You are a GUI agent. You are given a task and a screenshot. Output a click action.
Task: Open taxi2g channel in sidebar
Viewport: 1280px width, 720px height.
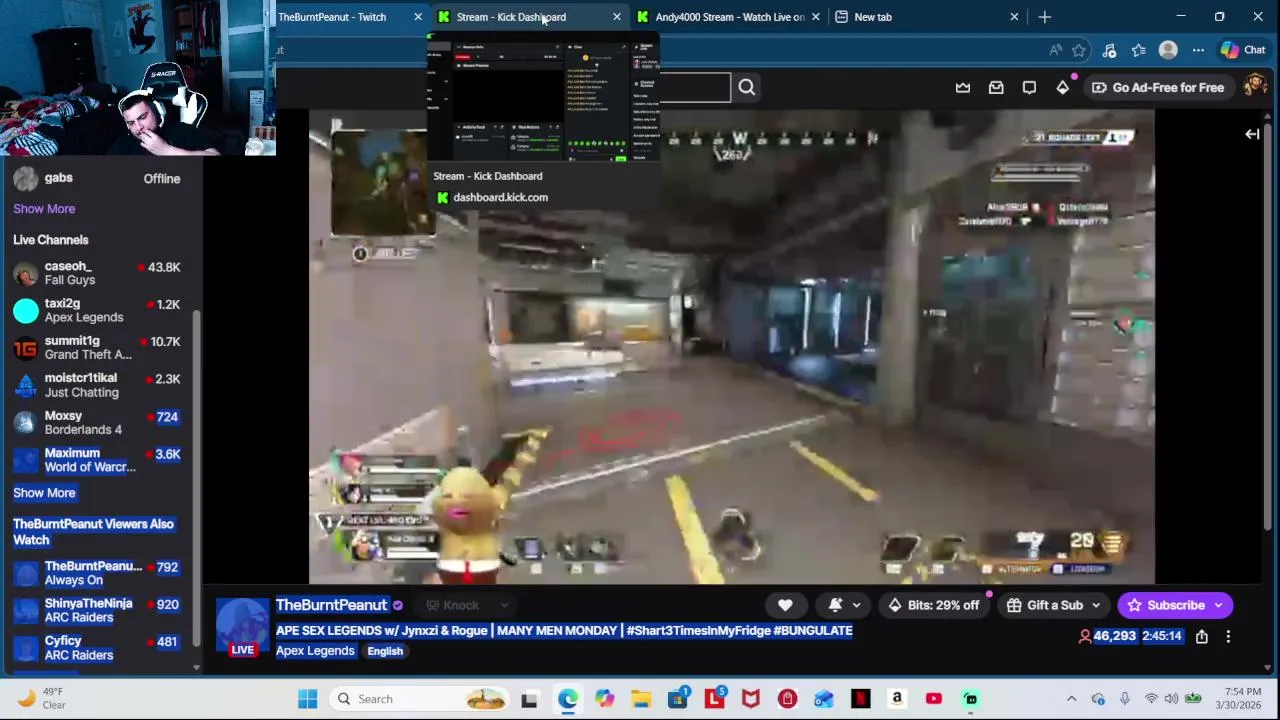point(98,310)
